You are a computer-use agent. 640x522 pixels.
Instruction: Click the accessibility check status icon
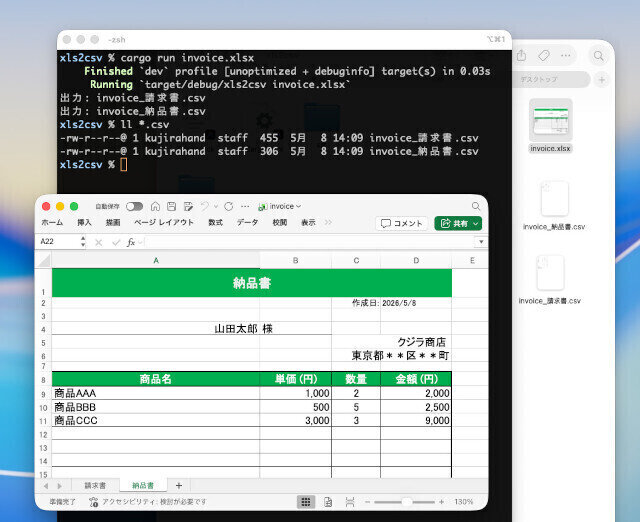93,502
